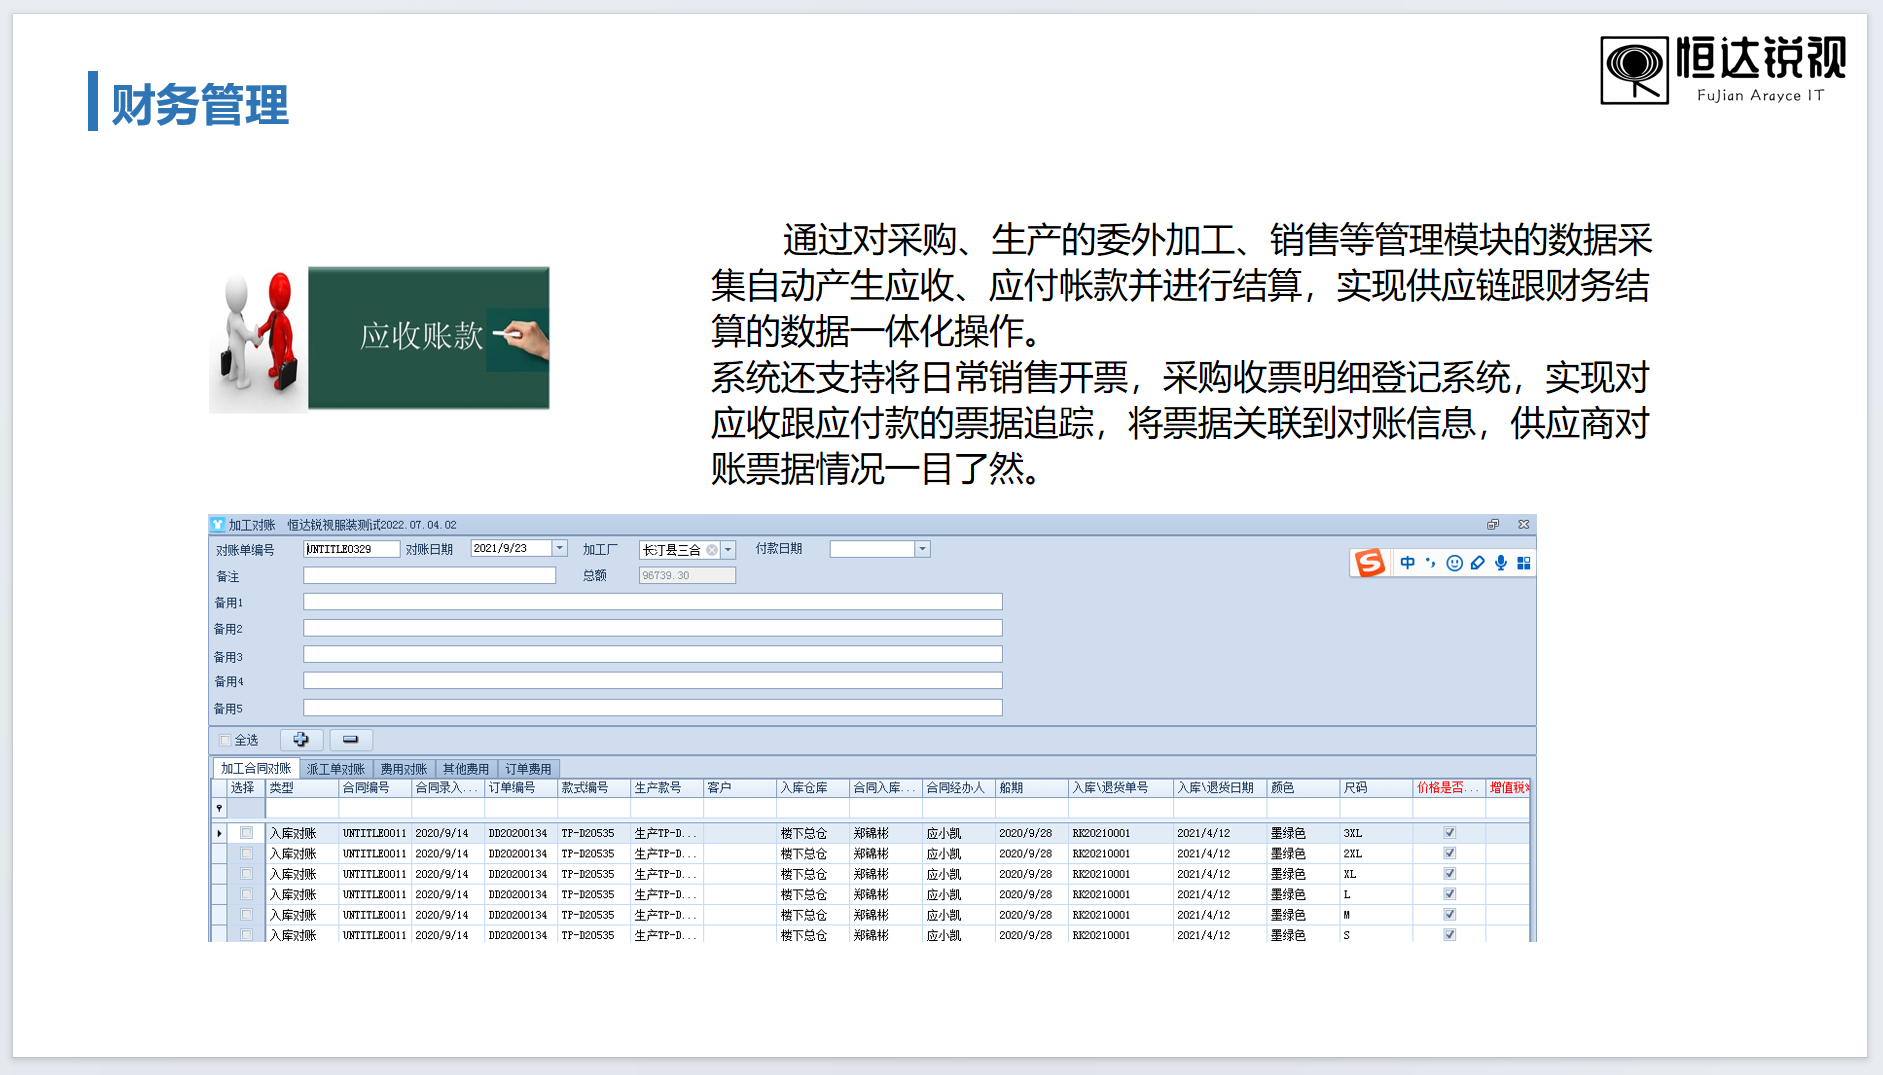Screen dimensions: 1883x1075
Task: Toggle the 价格是否 checkbox in the 3XL row
Action: (1449, 833)
